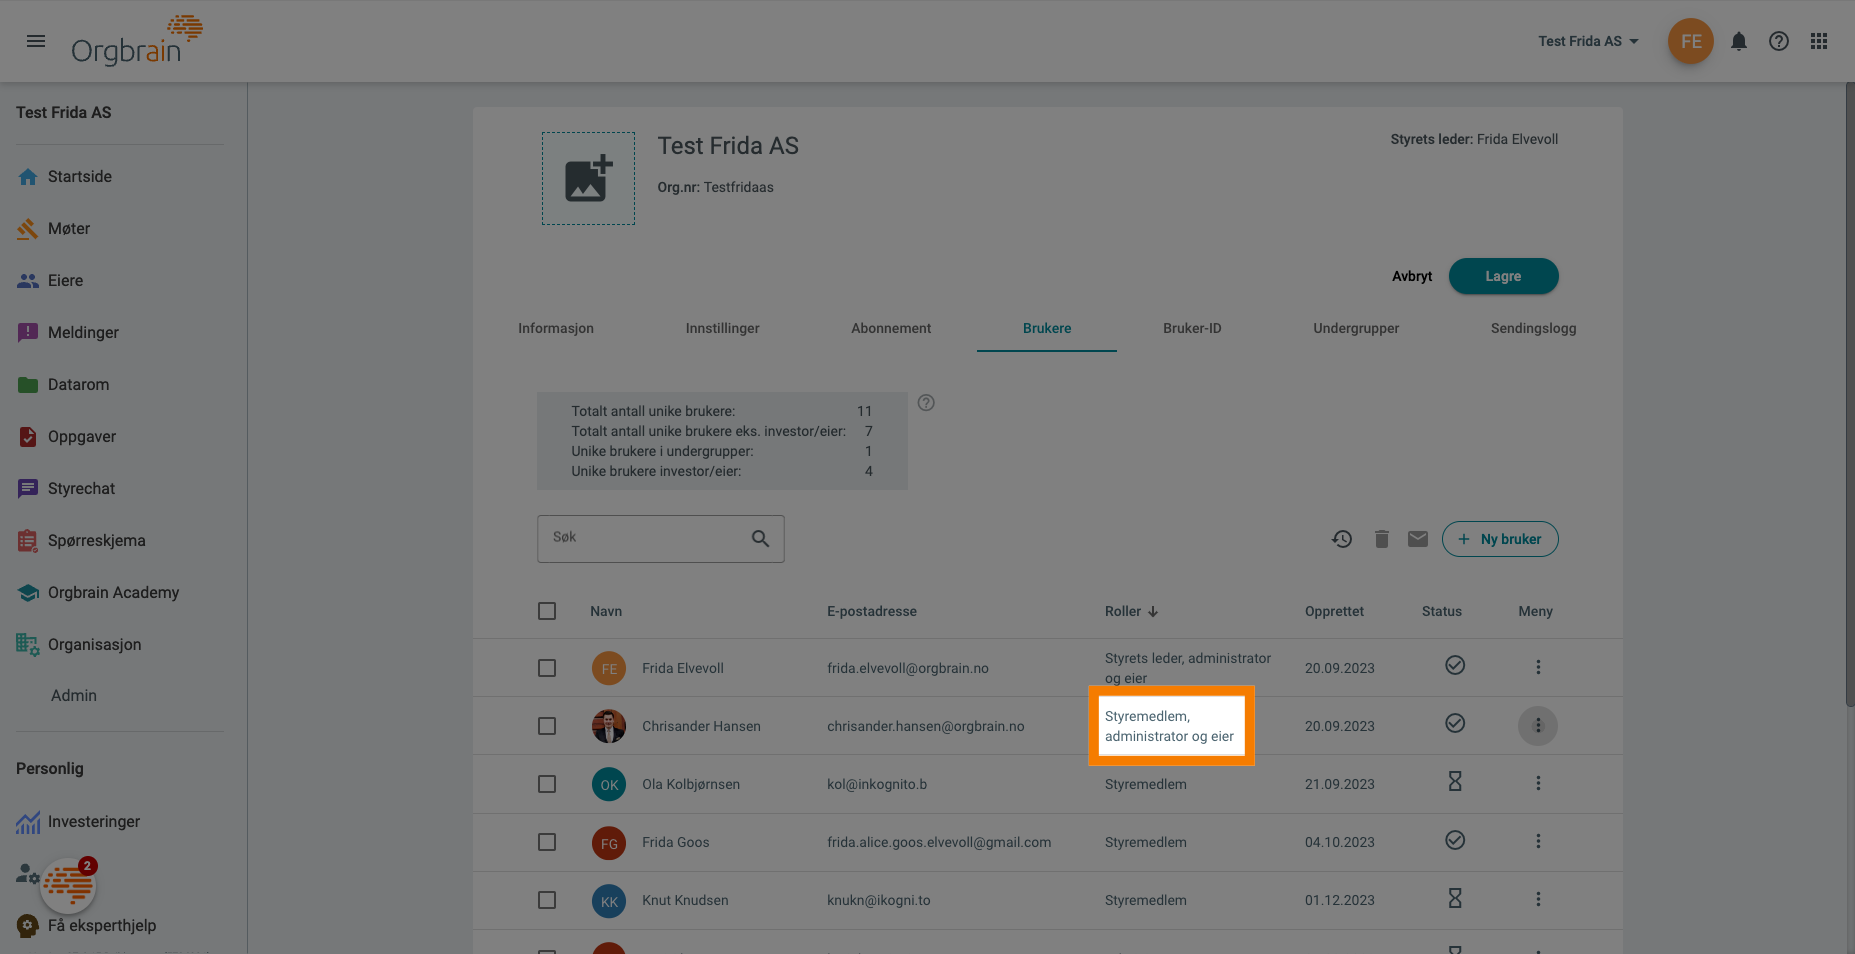This screenshot has width=1855, height=954.
Task: Click active status icon for Chrisander Hansen
Action: [x=1455, y=723]
